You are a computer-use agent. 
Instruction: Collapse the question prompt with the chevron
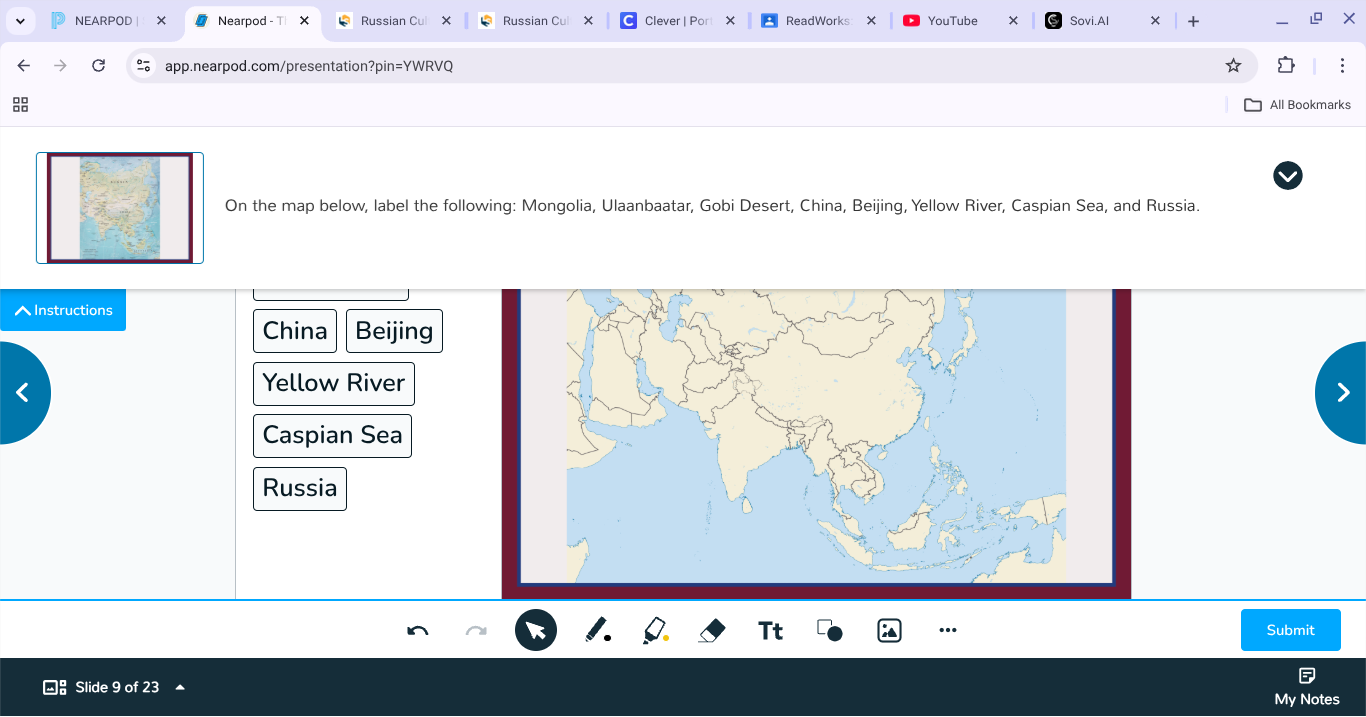1287,175
